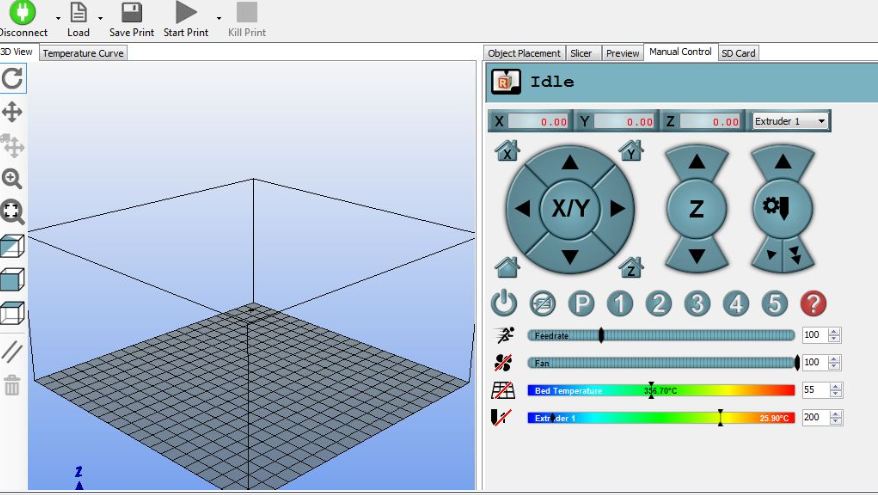Toggle the fan on/off icon

503,362
